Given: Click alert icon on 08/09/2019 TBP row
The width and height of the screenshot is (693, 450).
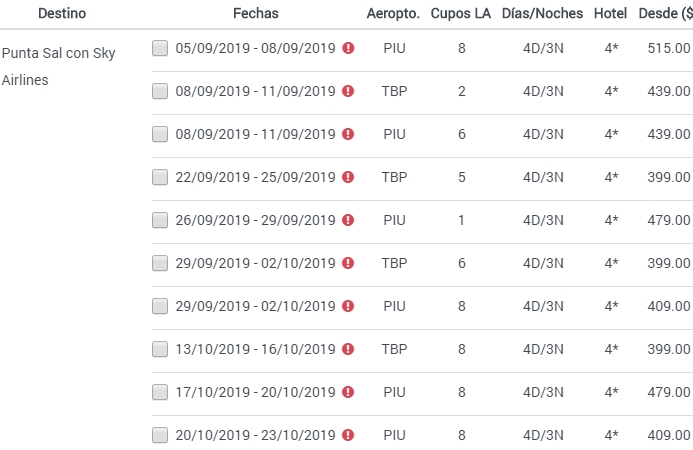Looking at the screenshot, I should 348,91.
